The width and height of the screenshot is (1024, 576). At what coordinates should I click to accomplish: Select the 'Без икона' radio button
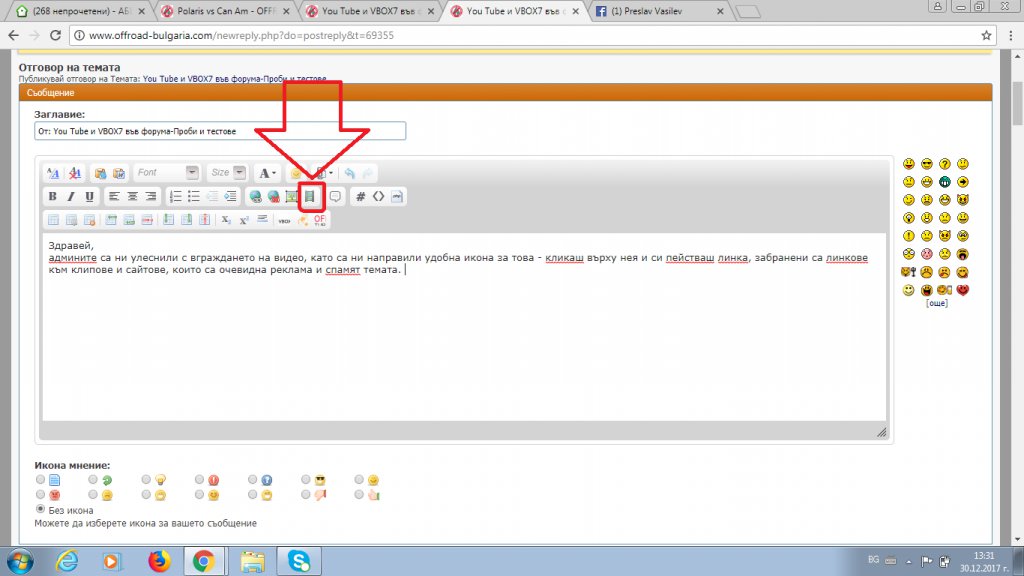point(40,509)
